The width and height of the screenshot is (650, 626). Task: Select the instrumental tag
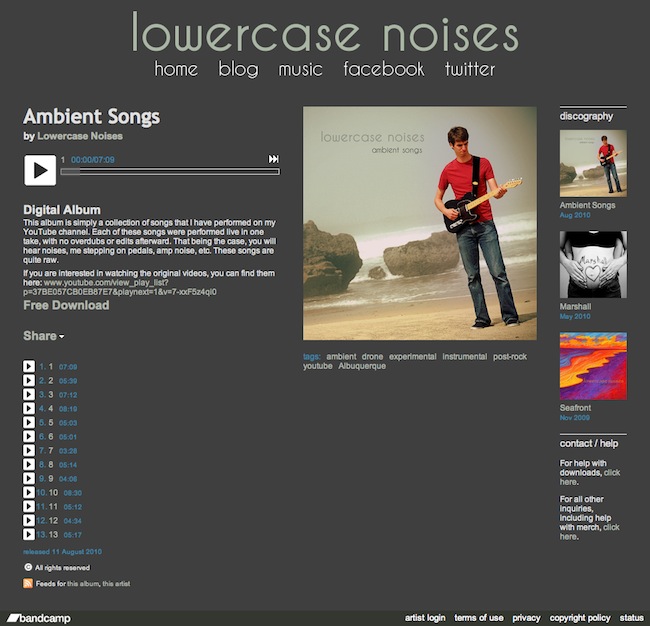click(465, 357)
